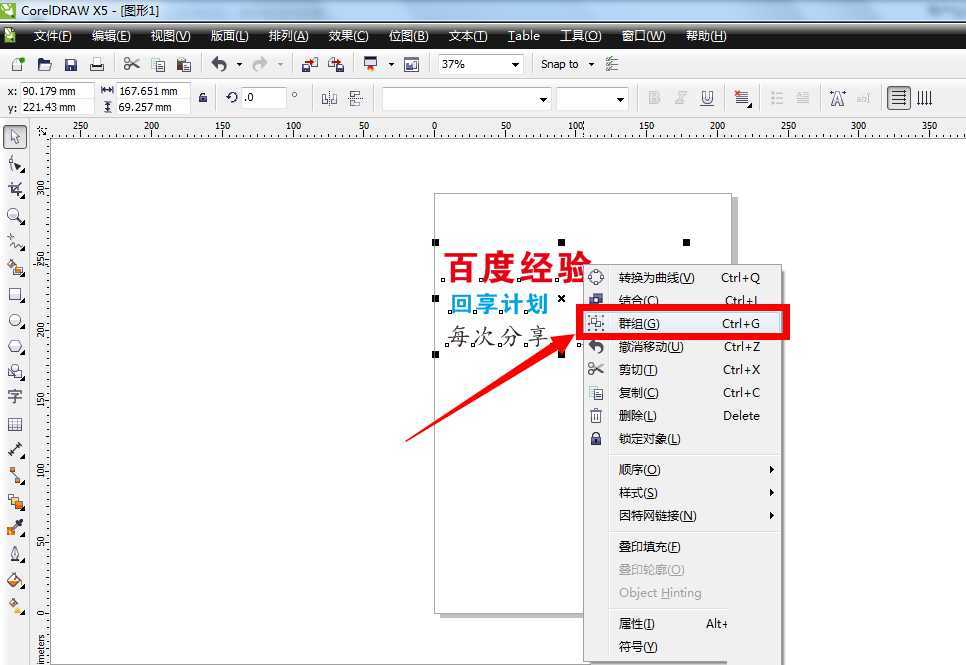Image resolution: width=966 pixels, height=665 pixels.
Task: Open the zoom level dropdown showing 37%
Action: [515, 63]
